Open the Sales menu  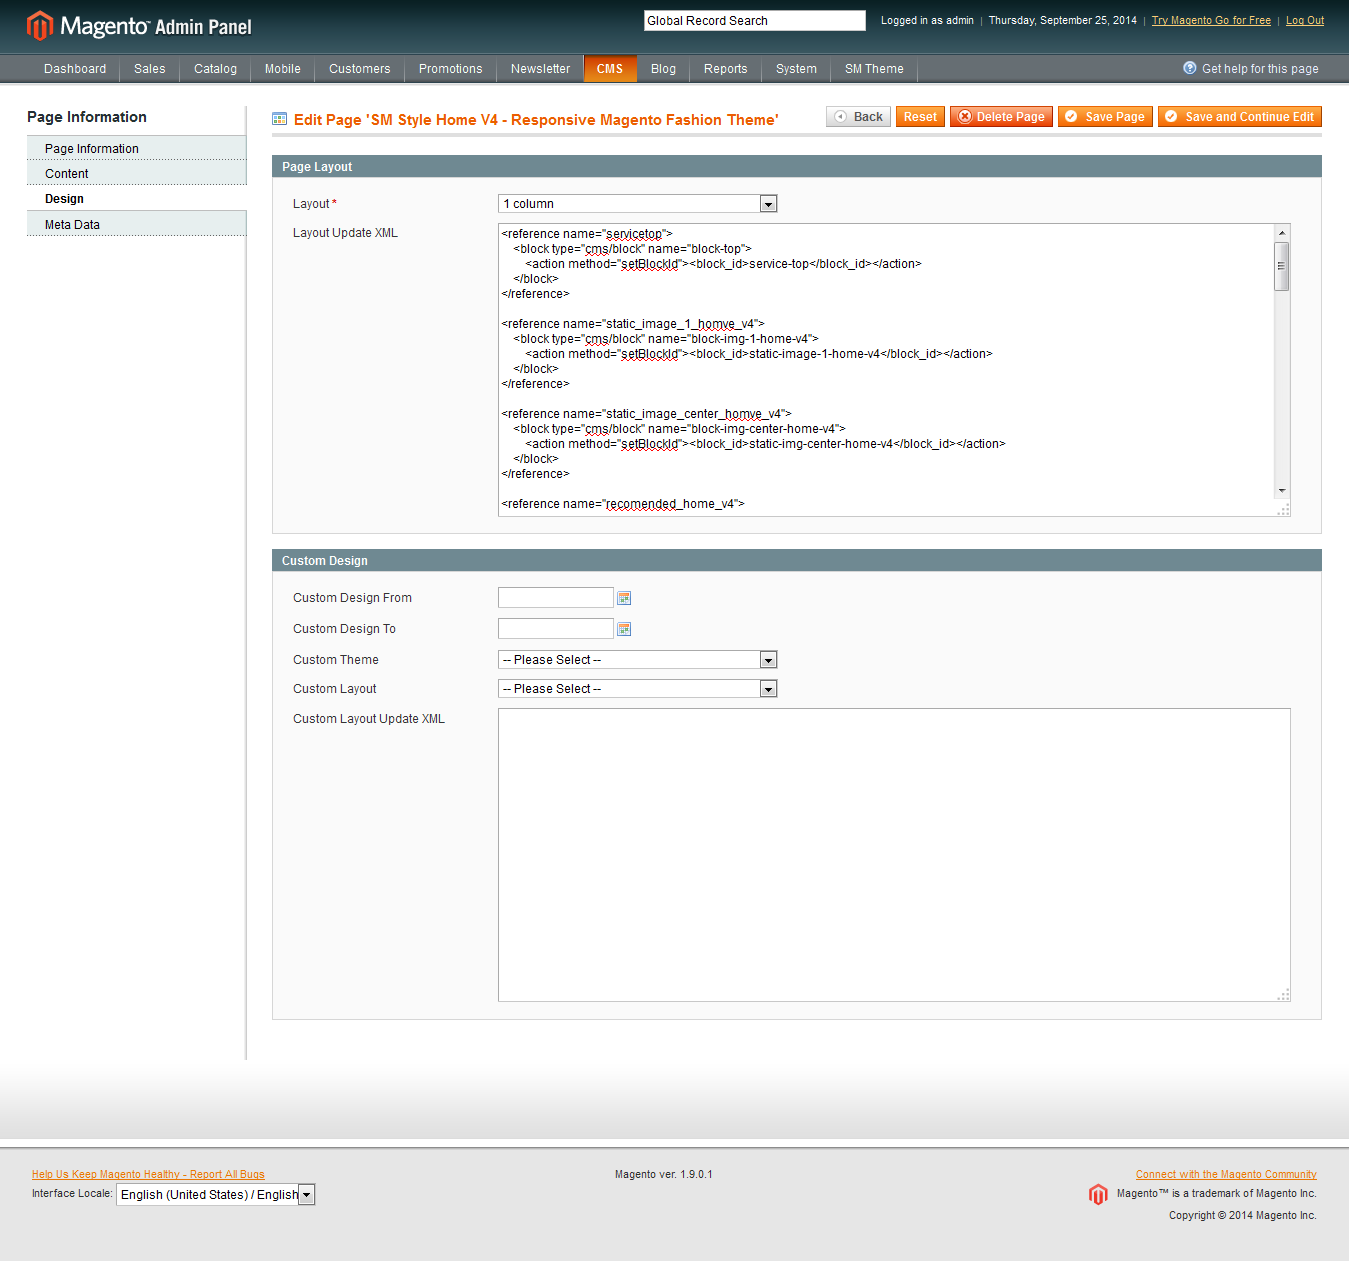[x=150, y=69]
